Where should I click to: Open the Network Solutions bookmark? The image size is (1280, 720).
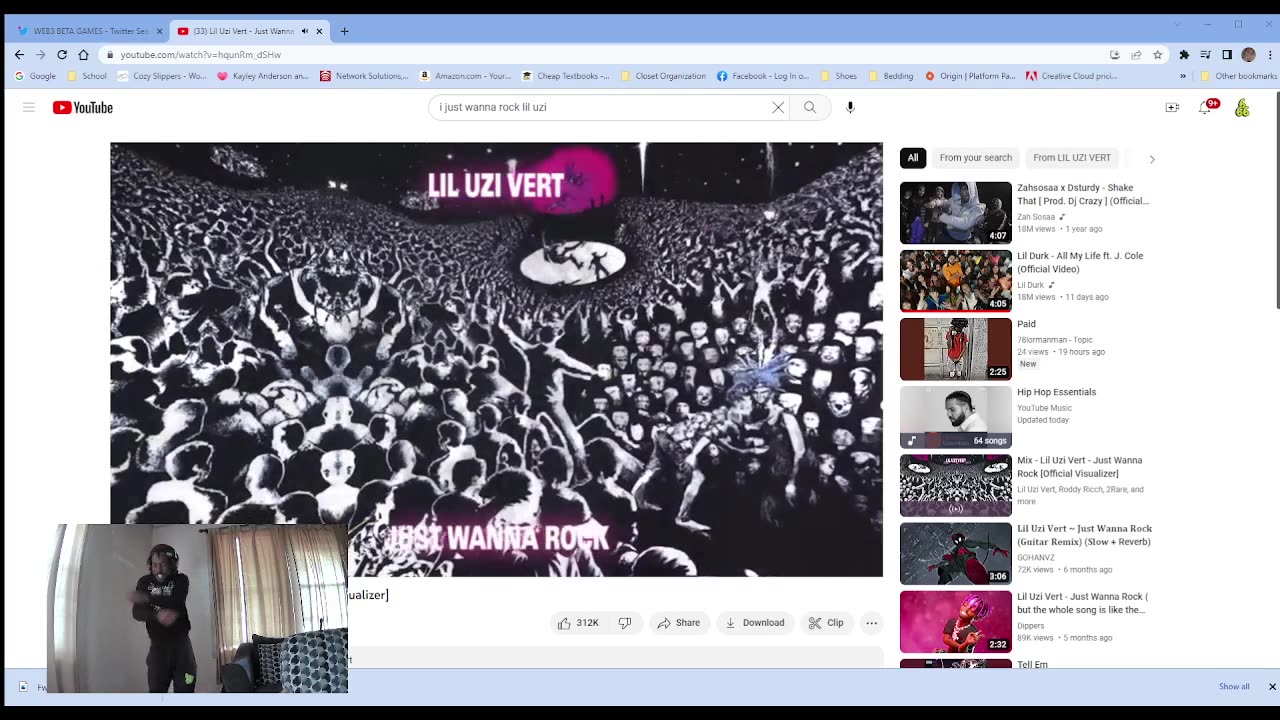click(364, 76)
